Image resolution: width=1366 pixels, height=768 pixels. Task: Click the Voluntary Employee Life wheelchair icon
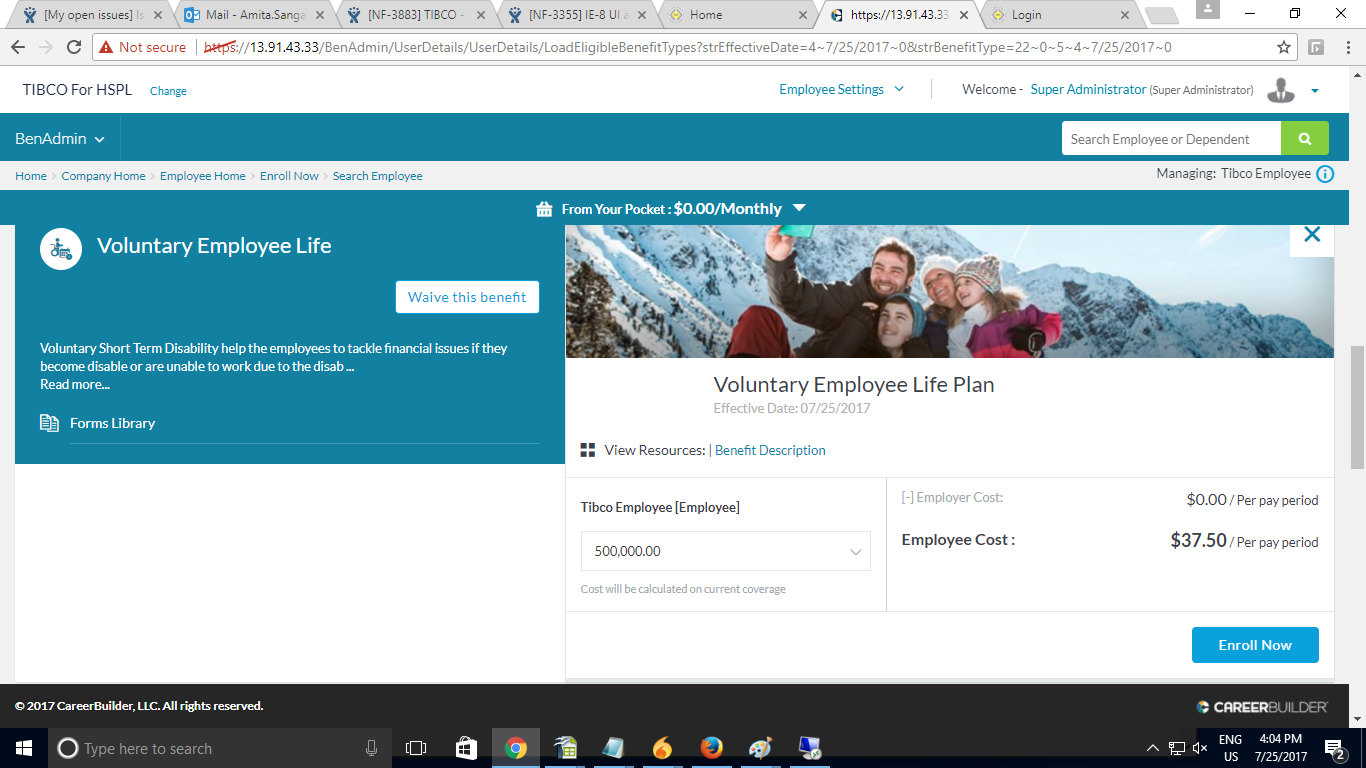61,248
